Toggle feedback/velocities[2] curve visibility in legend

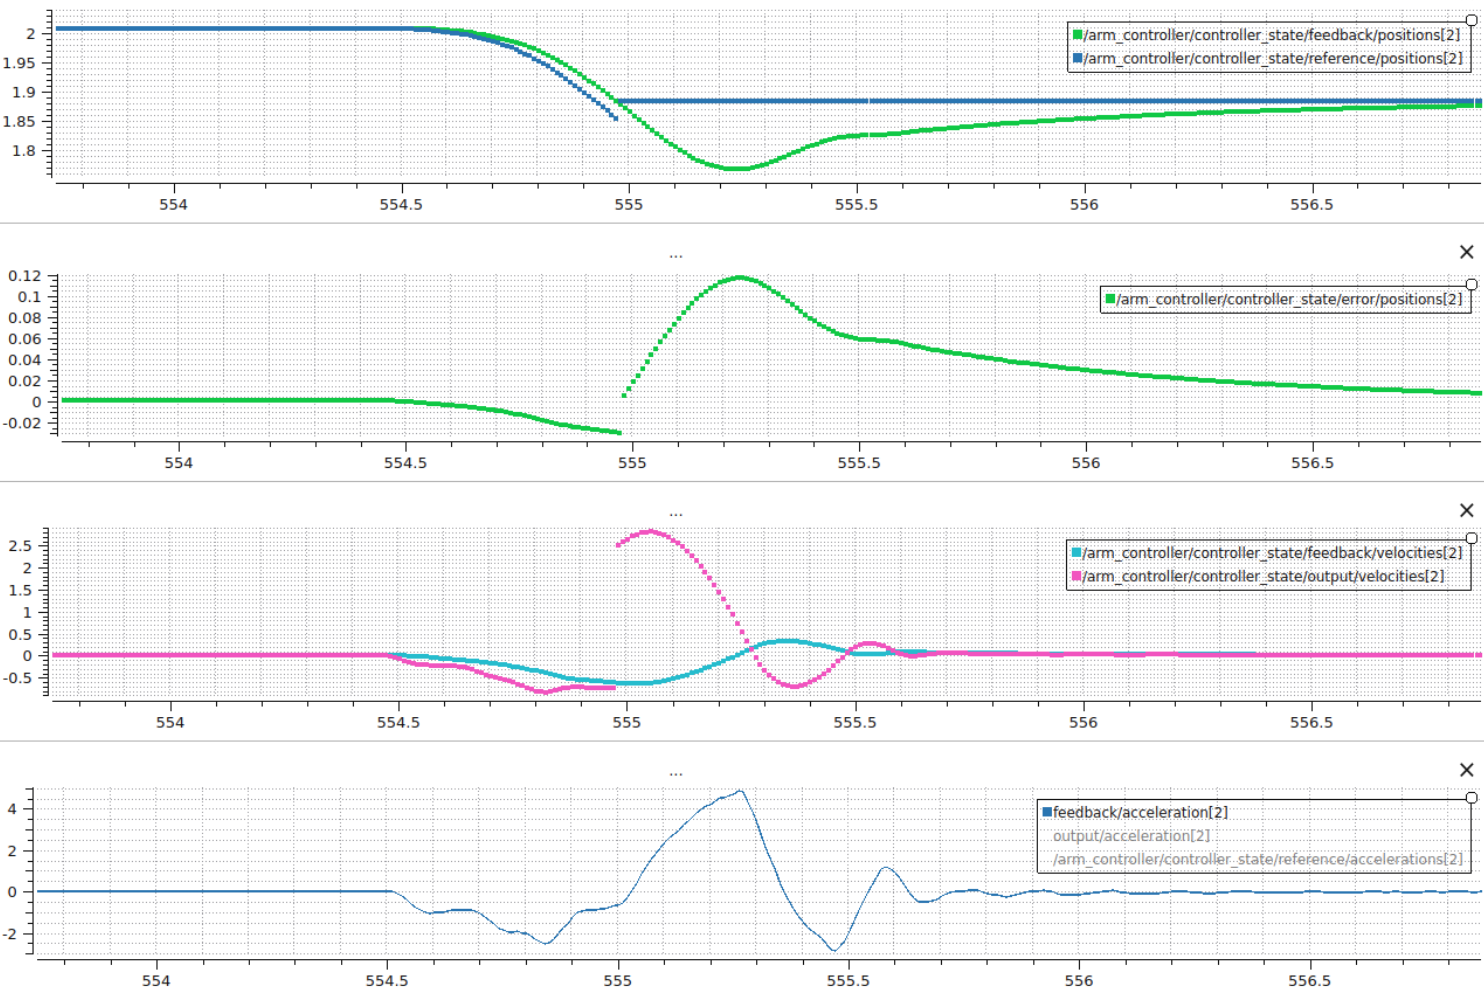tap(1271, 553)
